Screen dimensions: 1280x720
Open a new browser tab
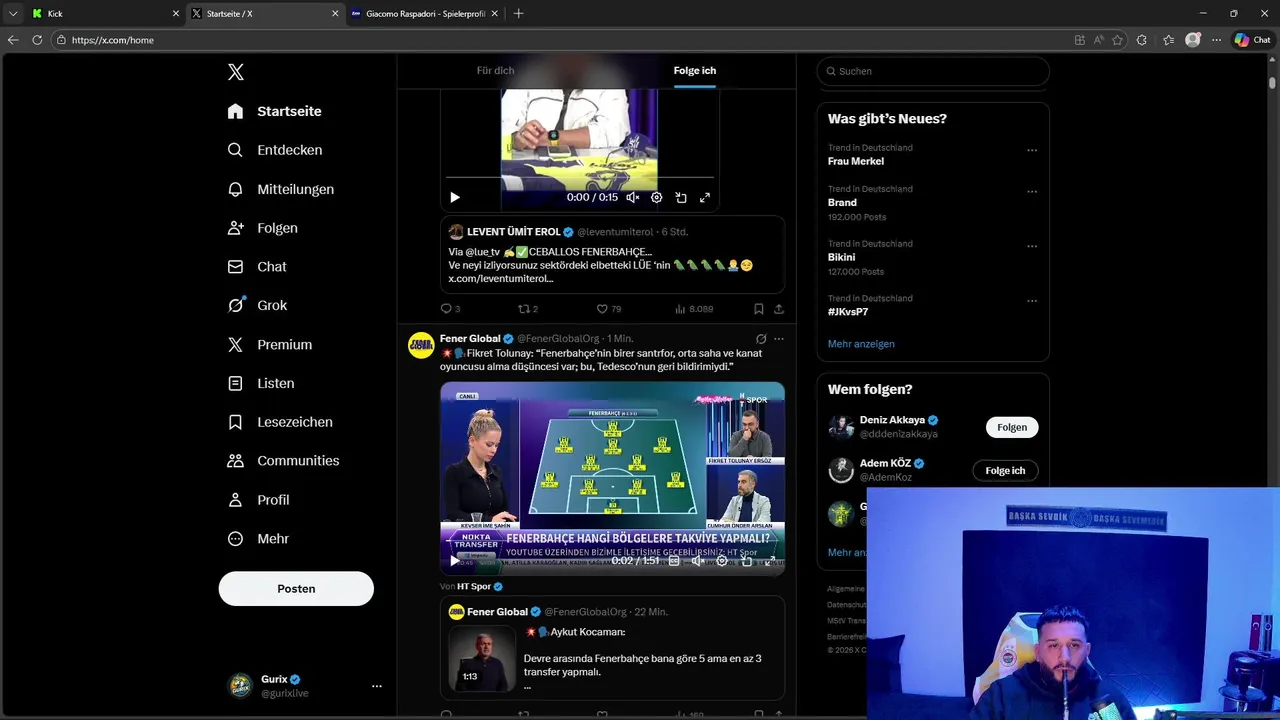[518, 14]
